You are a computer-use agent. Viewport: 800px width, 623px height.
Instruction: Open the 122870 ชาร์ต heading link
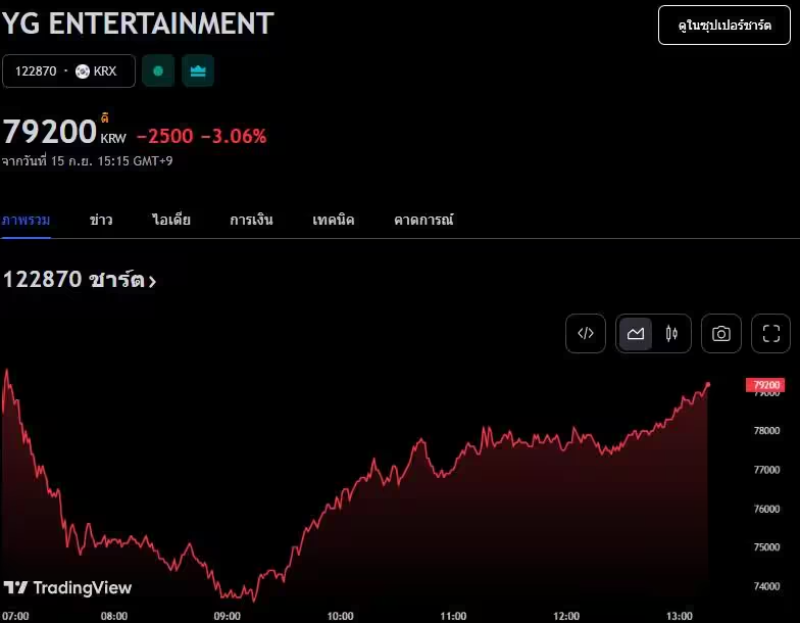tap(80, 280)
